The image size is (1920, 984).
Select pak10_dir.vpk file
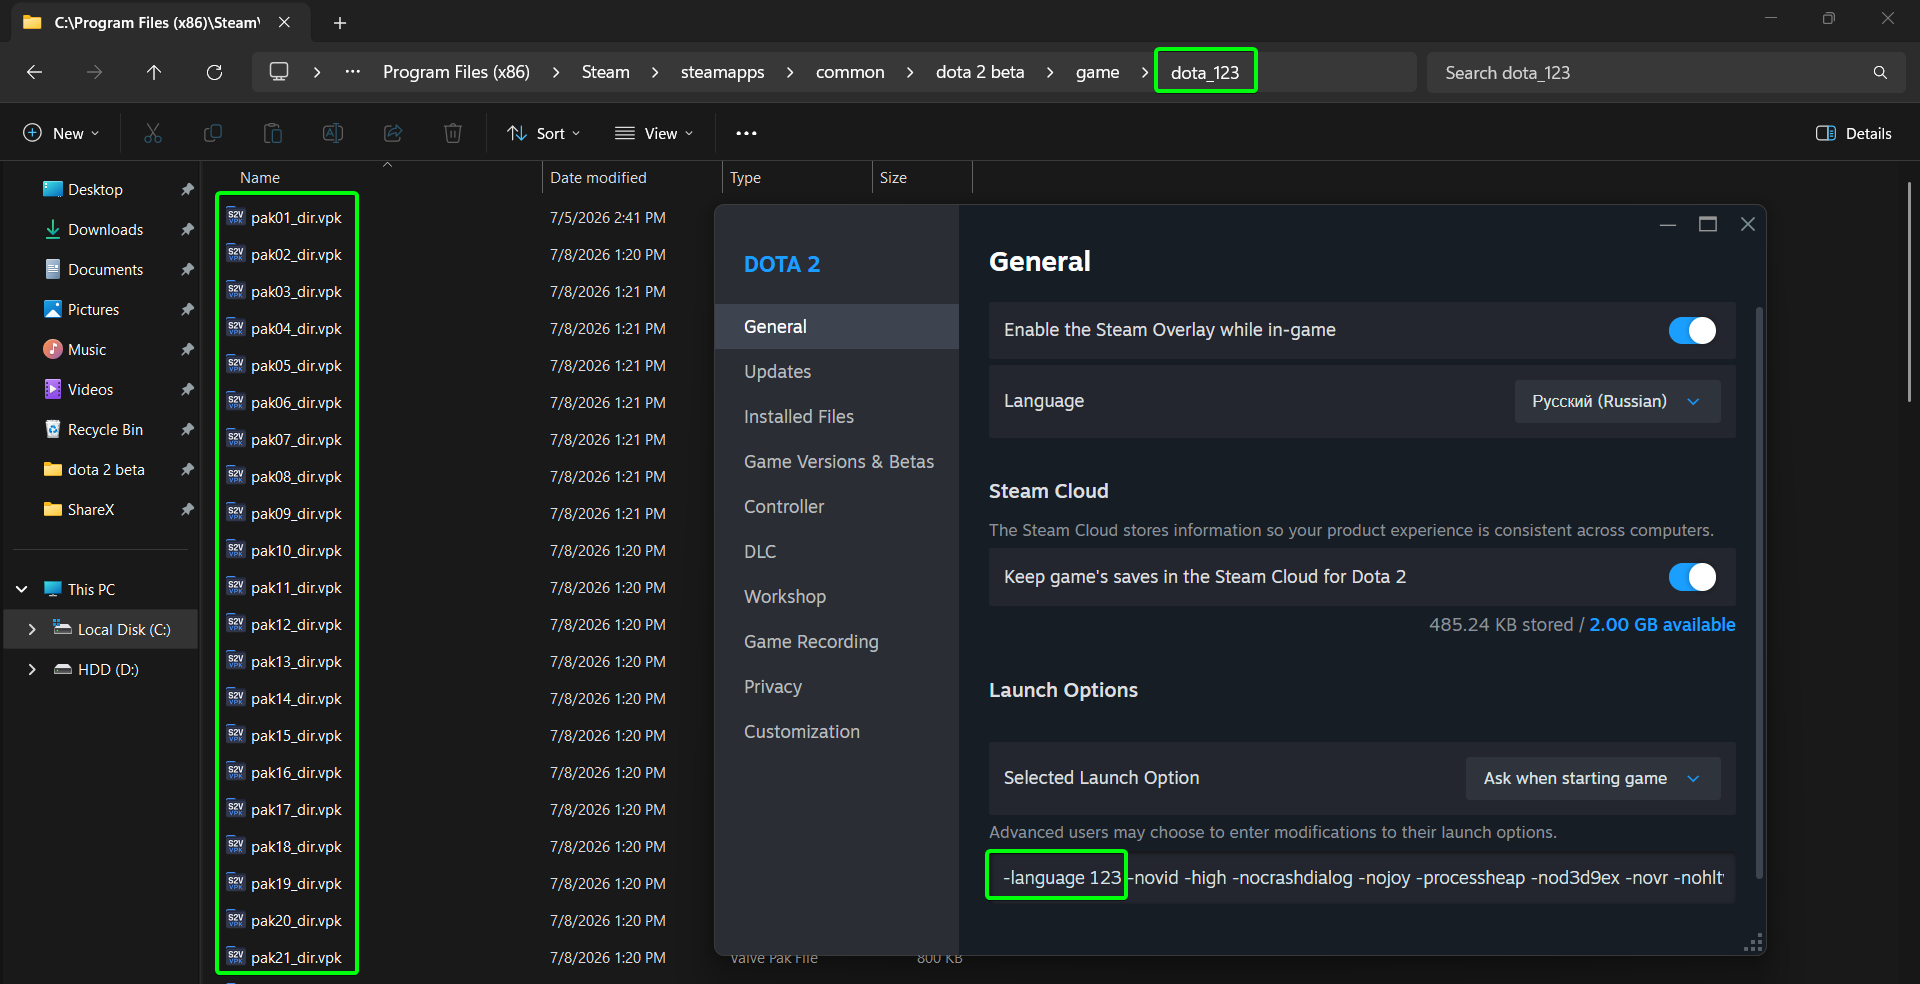click(296, 551)
